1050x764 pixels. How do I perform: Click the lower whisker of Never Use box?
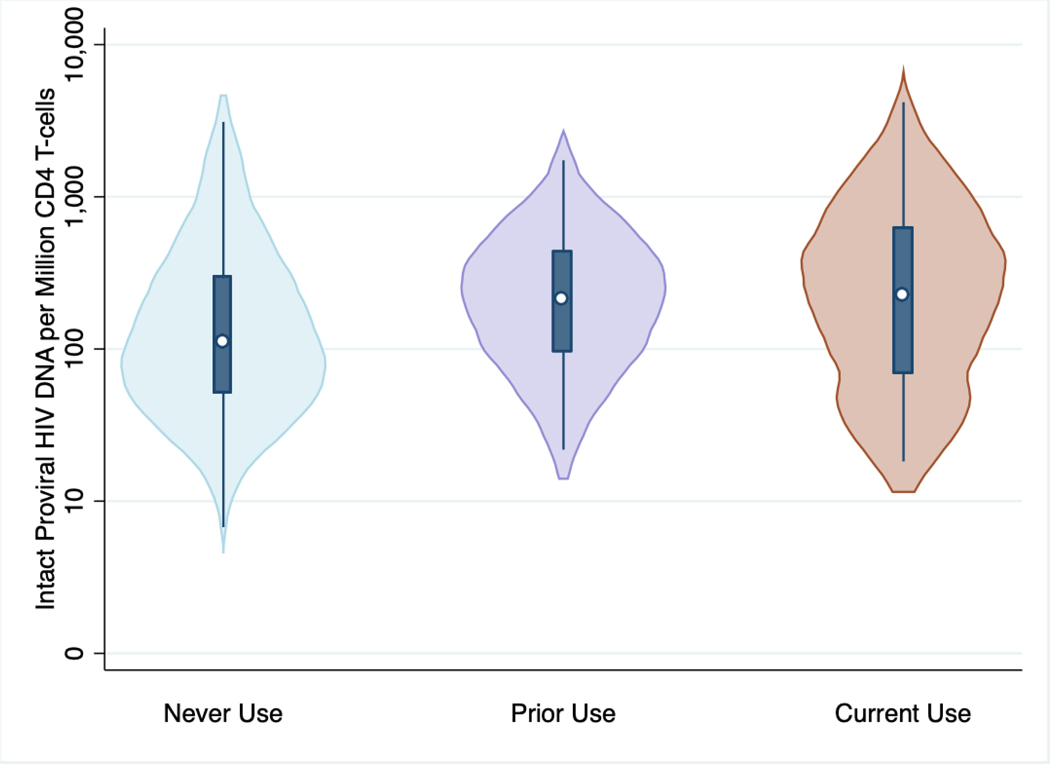pyautogui.click(x=223, y=460)
